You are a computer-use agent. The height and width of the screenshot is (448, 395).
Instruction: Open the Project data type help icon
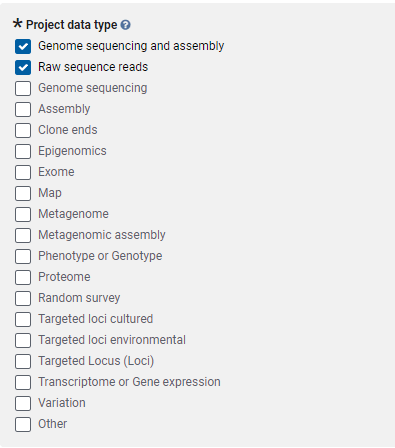click(125, 25)
